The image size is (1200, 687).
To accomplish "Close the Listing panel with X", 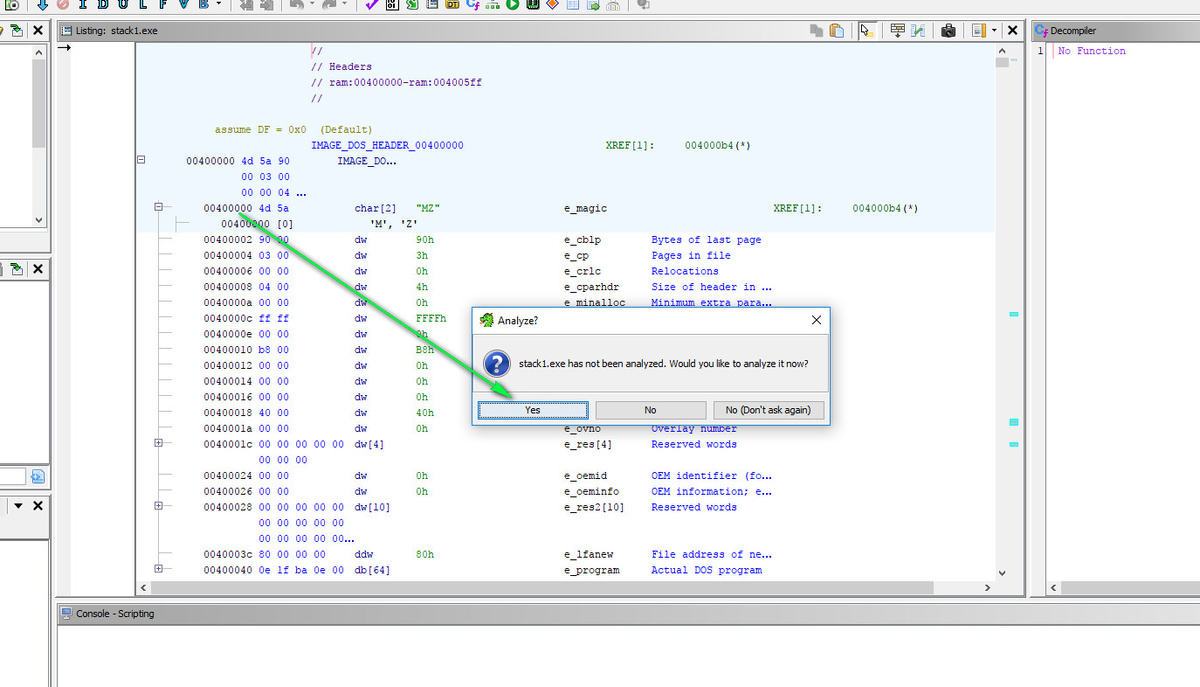I will tap(1012, 31).
